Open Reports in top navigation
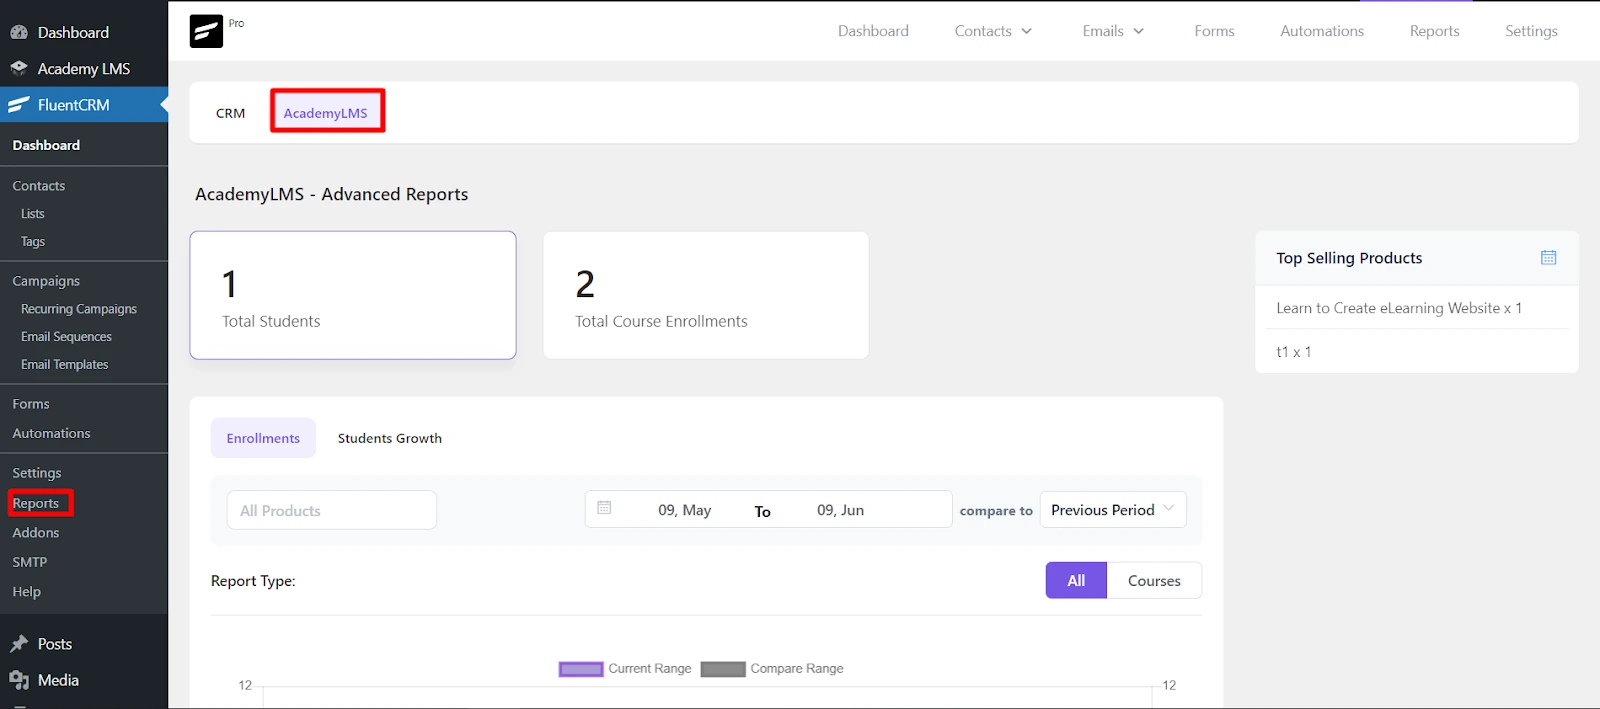The height and width of the screenshot is (709, 1600). [x=1434, y=31]
